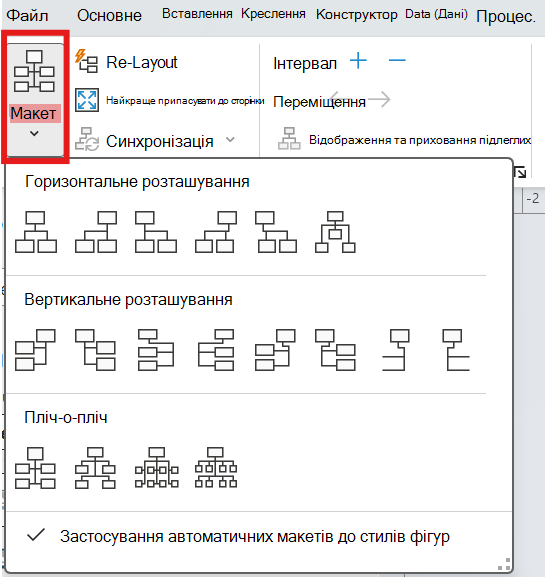Open the group dialog launcher arrow
545x577 pixels.
520,172
